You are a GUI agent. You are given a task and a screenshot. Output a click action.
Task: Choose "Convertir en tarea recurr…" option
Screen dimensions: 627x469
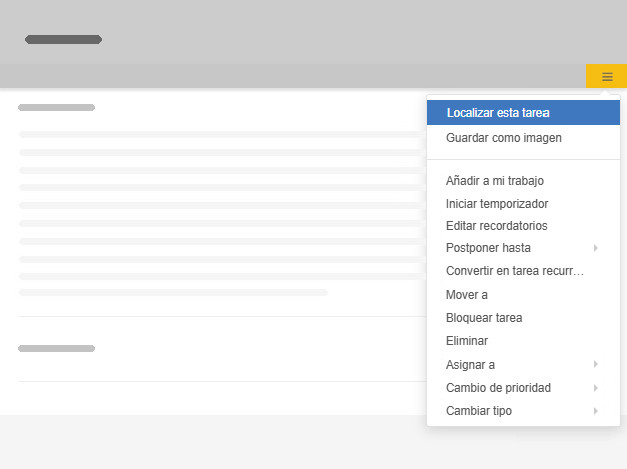coord(514,271)
